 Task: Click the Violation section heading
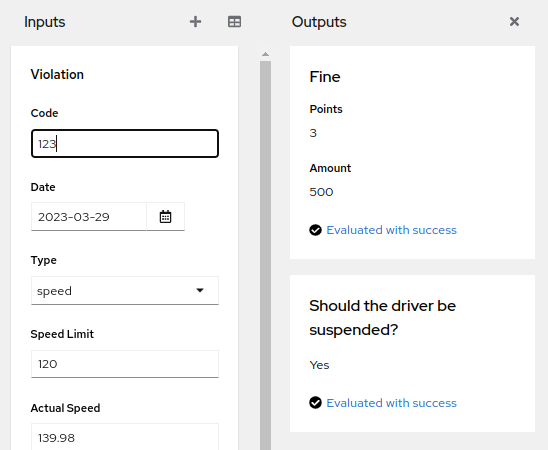click(57, 74)
